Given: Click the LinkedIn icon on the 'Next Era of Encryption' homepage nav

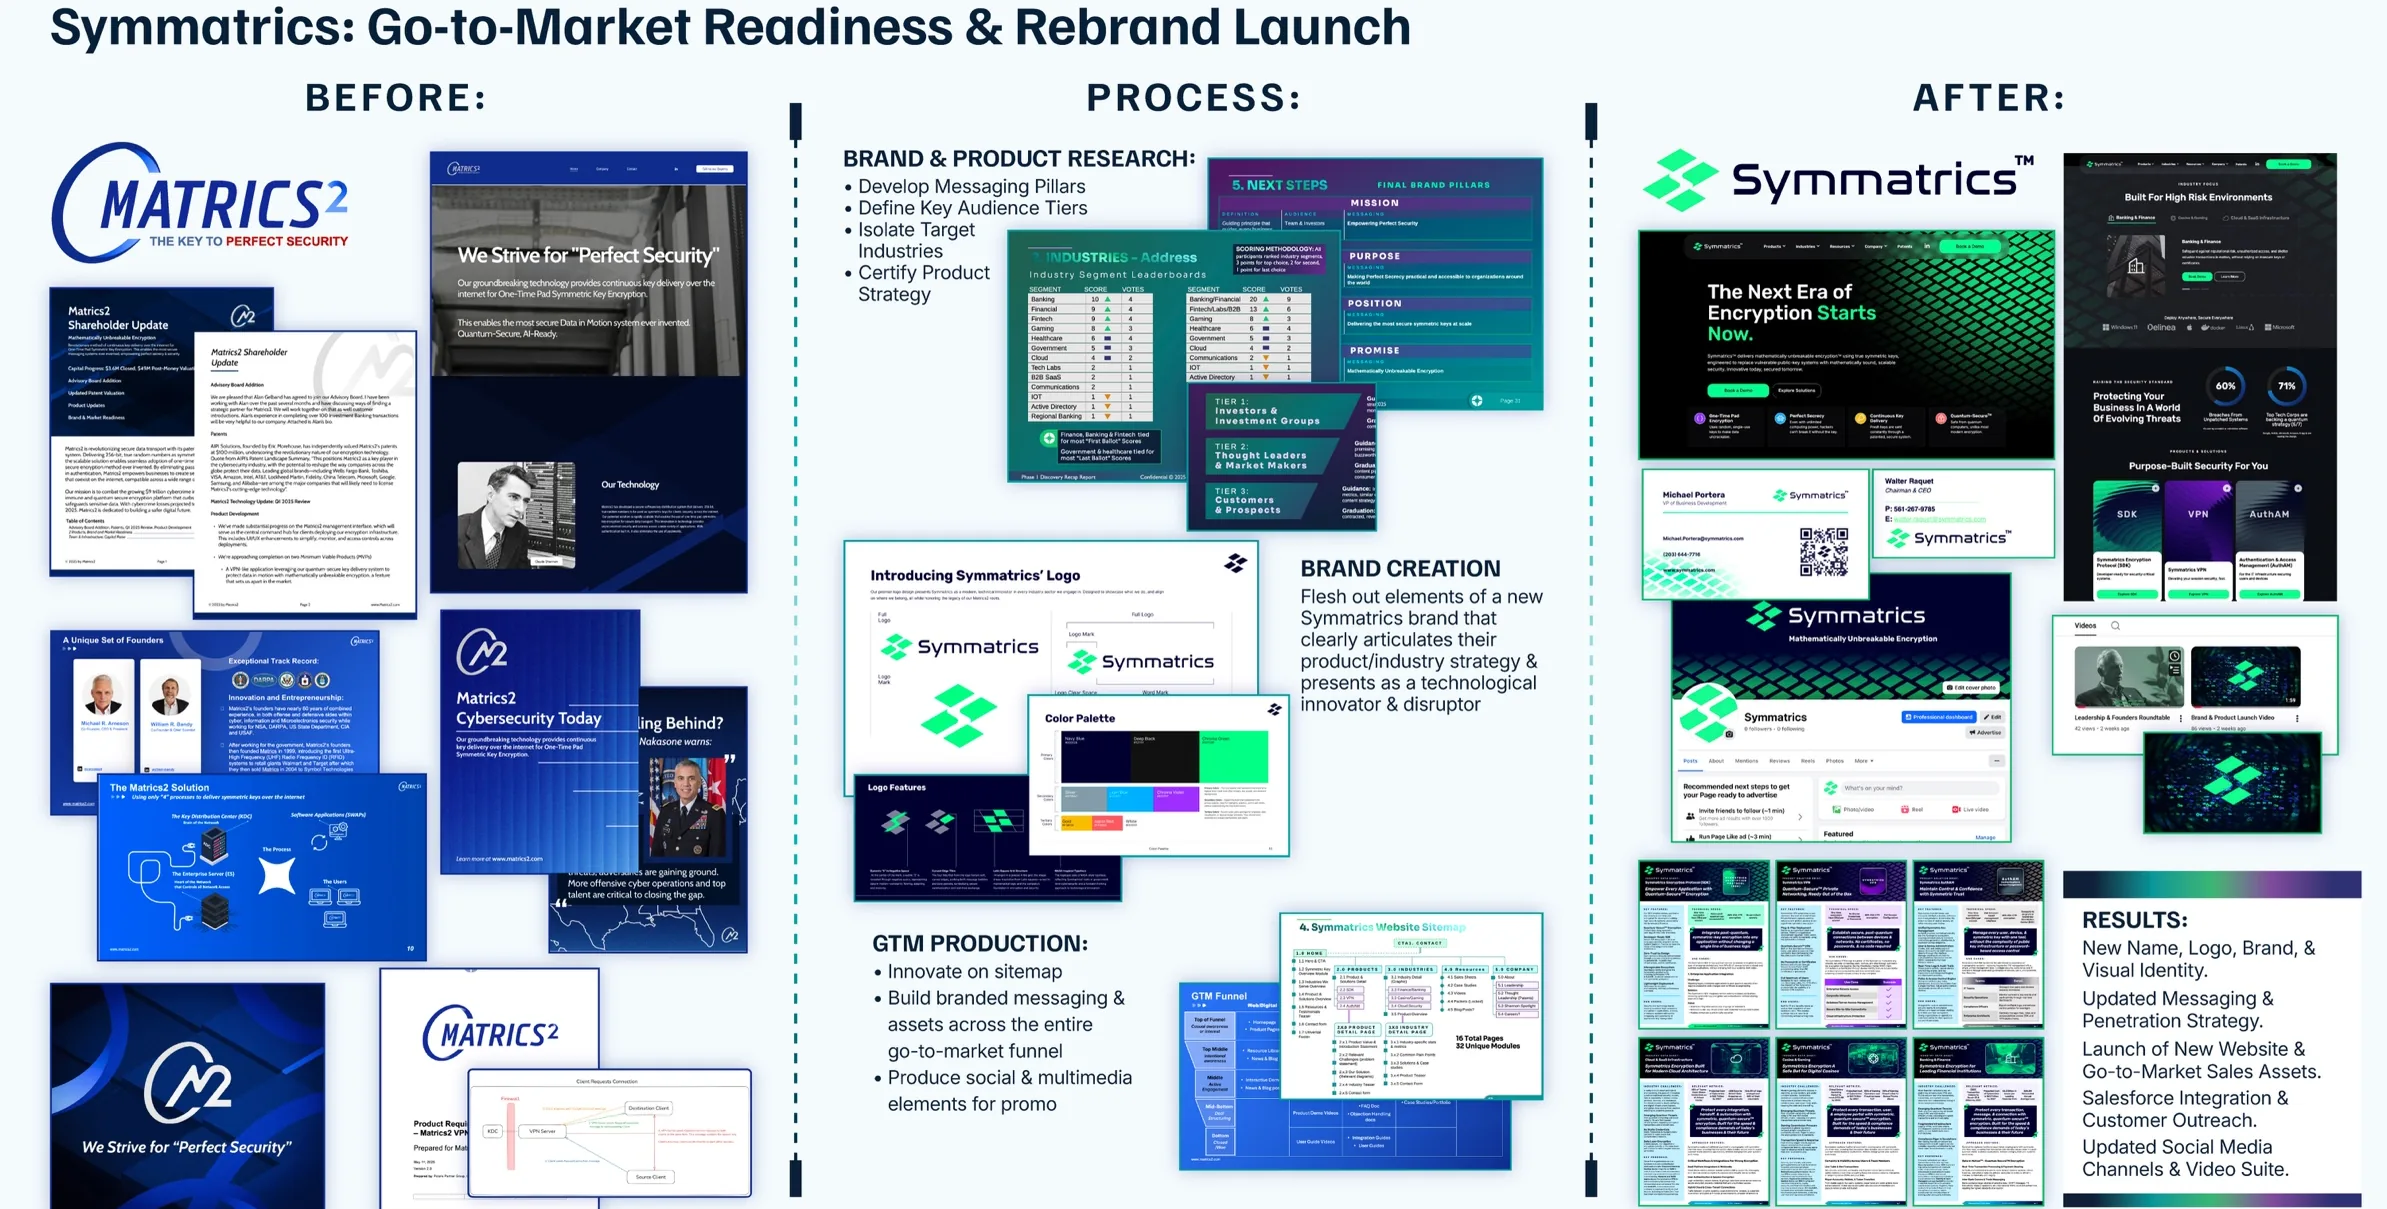Looking at the screenshot, I should coord(1927,246).
